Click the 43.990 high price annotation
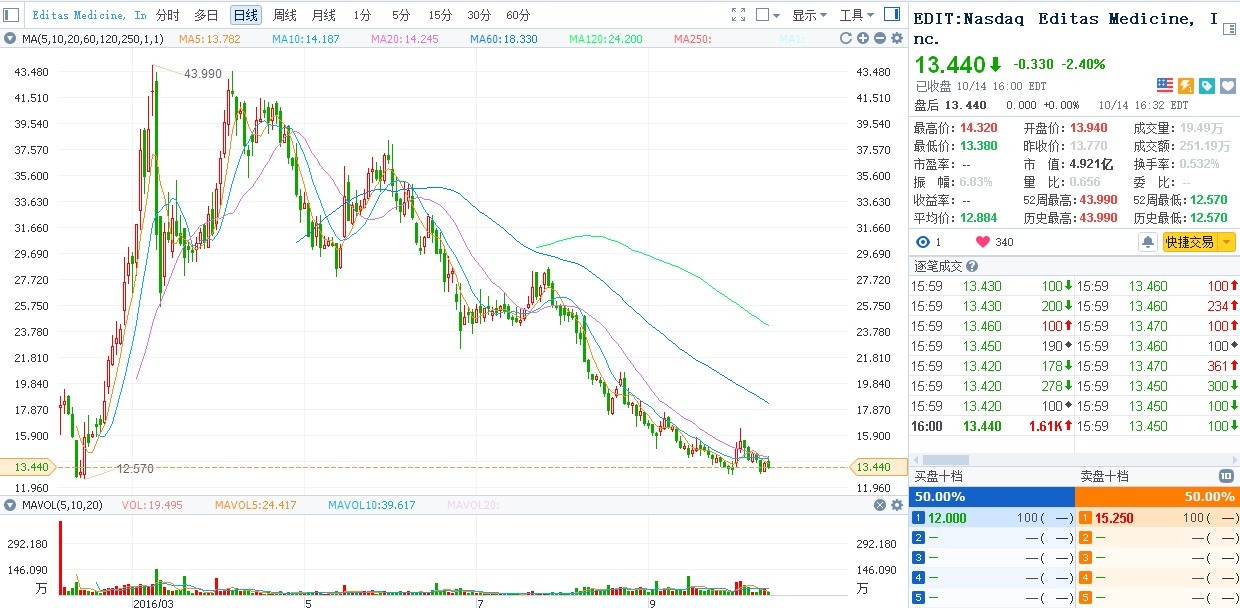 pyautogui.click(x=203, y=74)
